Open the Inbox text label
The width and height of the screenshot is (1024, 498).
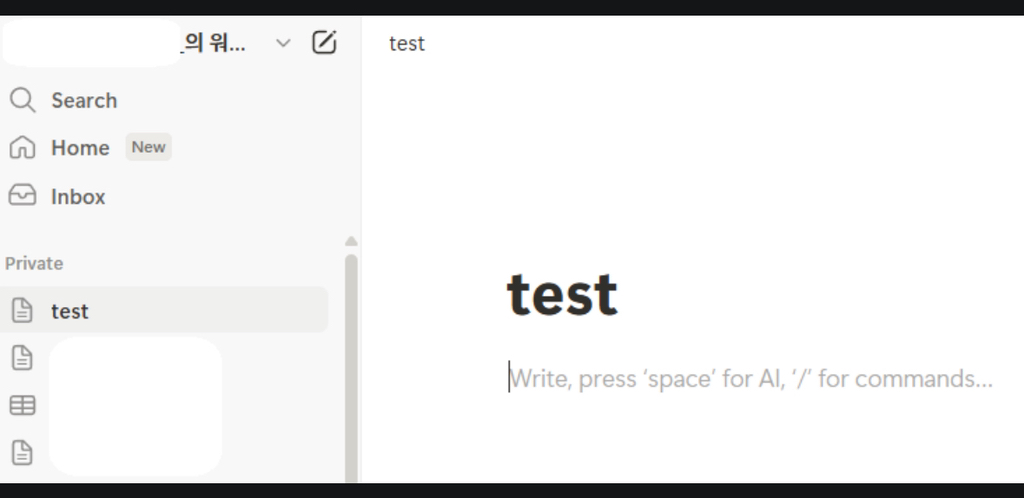click(x=78, y=197)
